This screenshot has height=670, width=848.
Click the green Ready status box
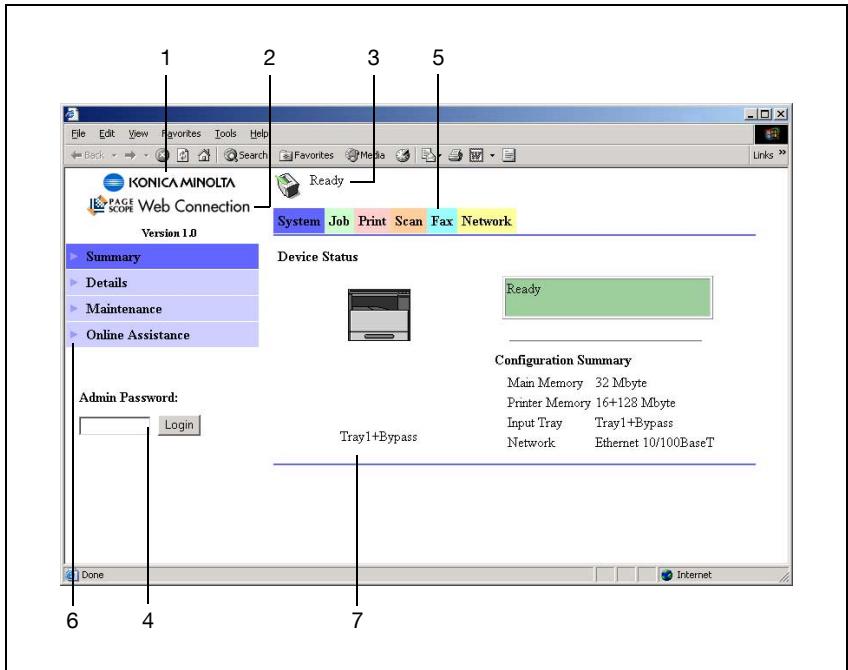607,297
